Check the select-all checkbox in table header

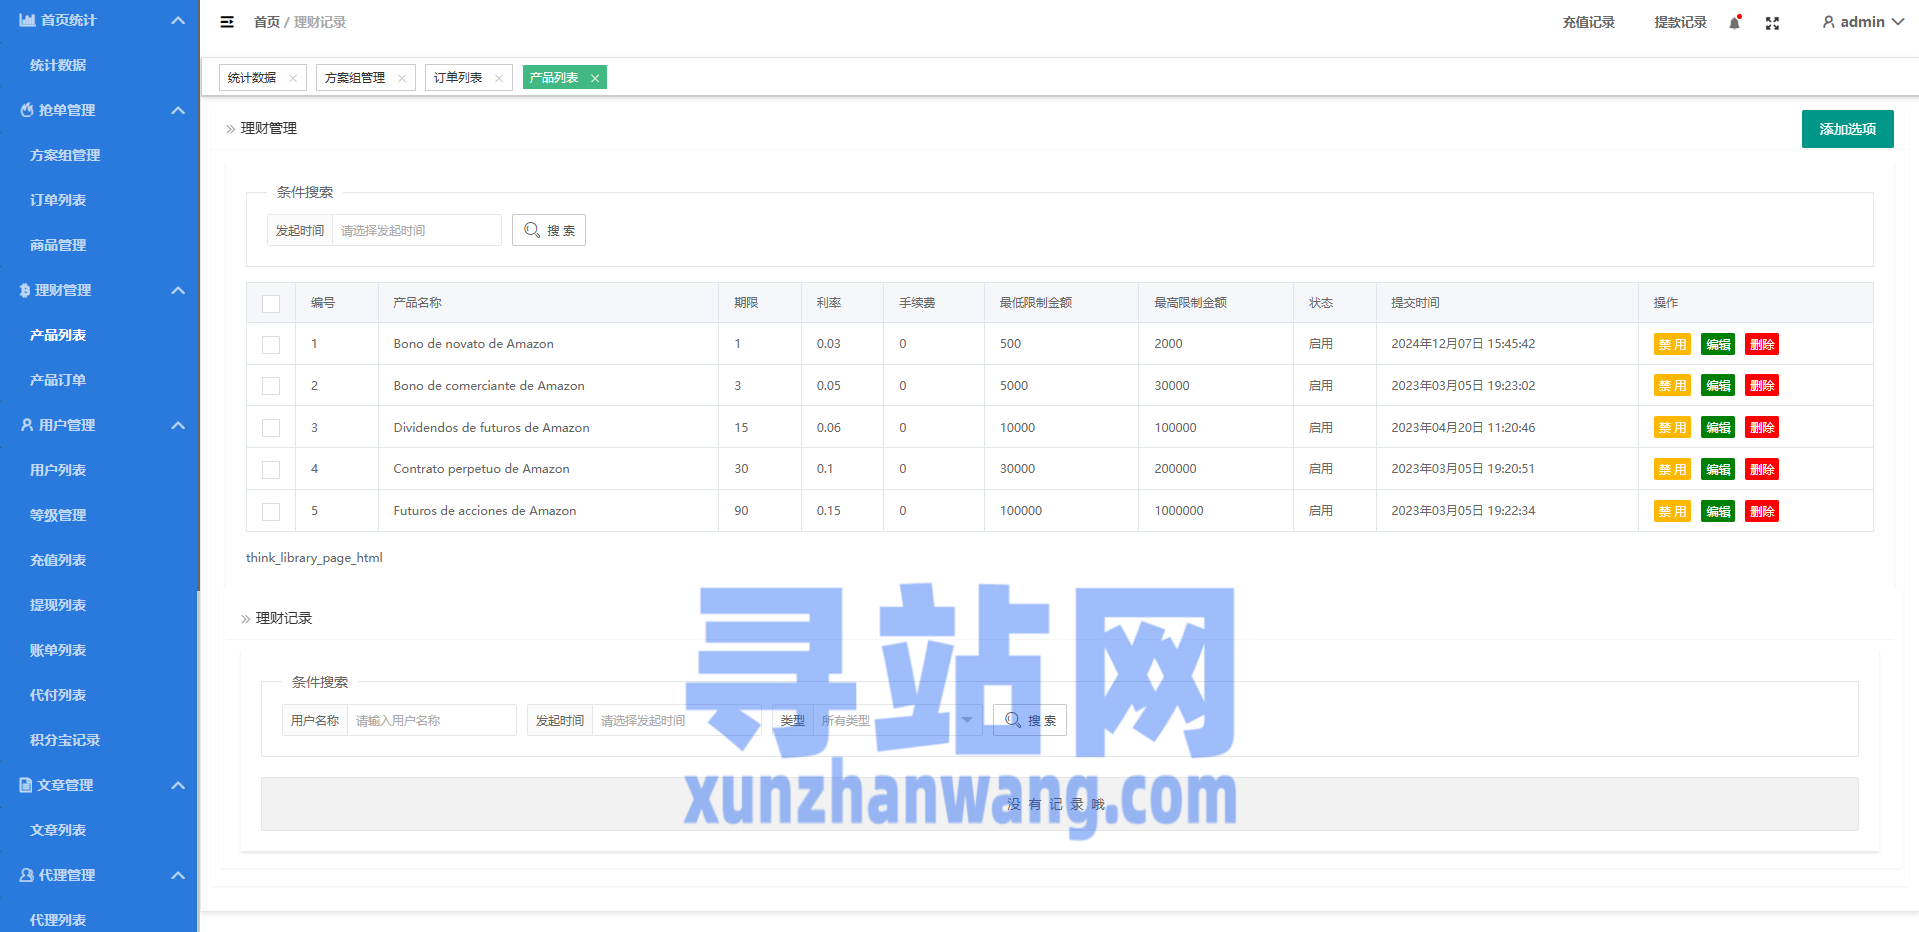(x=271, y=303)
